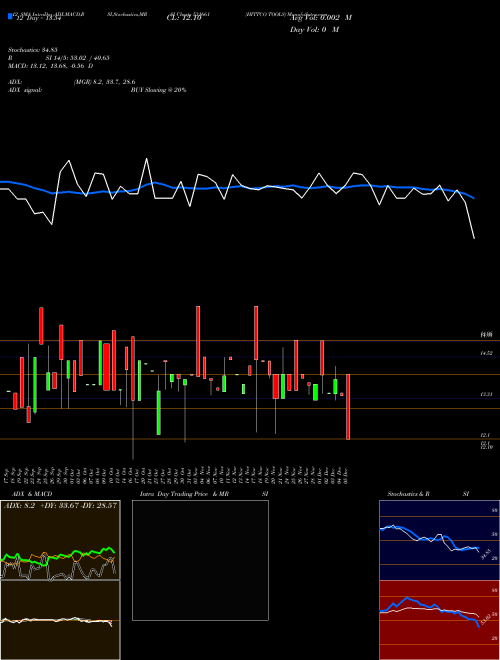
Task: Select the CL: 12.10 closing price text
Action: click(184, 18)
